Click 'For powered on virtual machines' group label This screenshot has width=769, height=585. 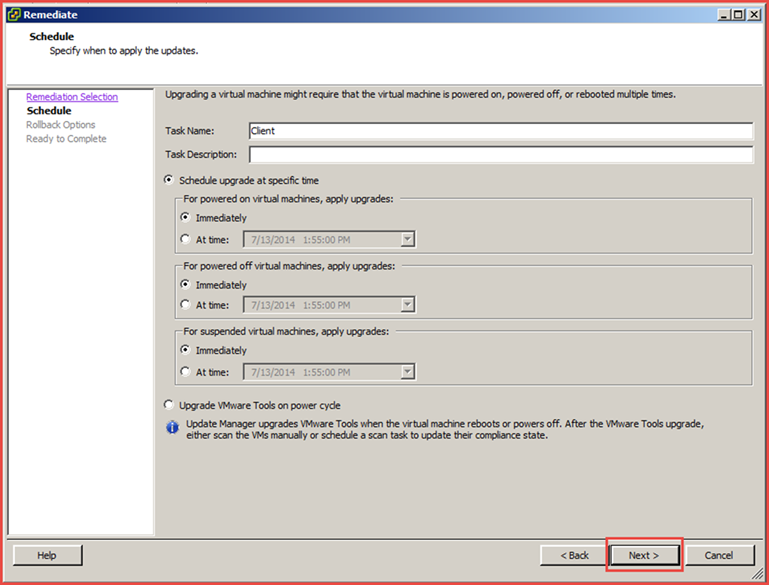(288, 199)
